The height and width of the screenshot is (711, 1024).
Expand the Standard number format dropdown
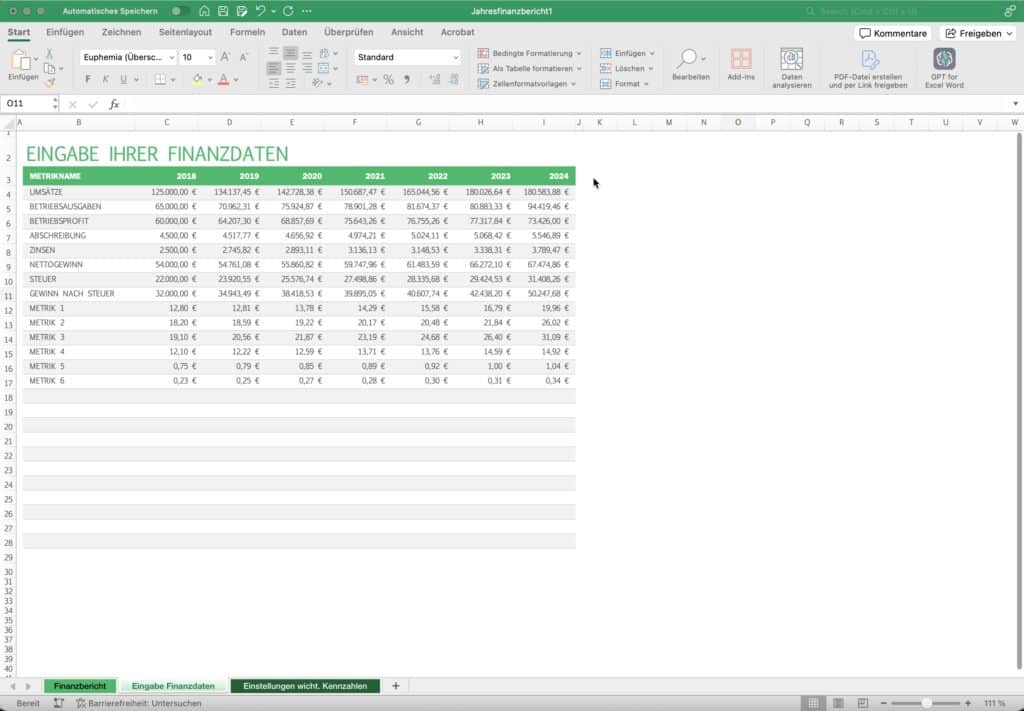pyautogui.click(x=455, y=58)
